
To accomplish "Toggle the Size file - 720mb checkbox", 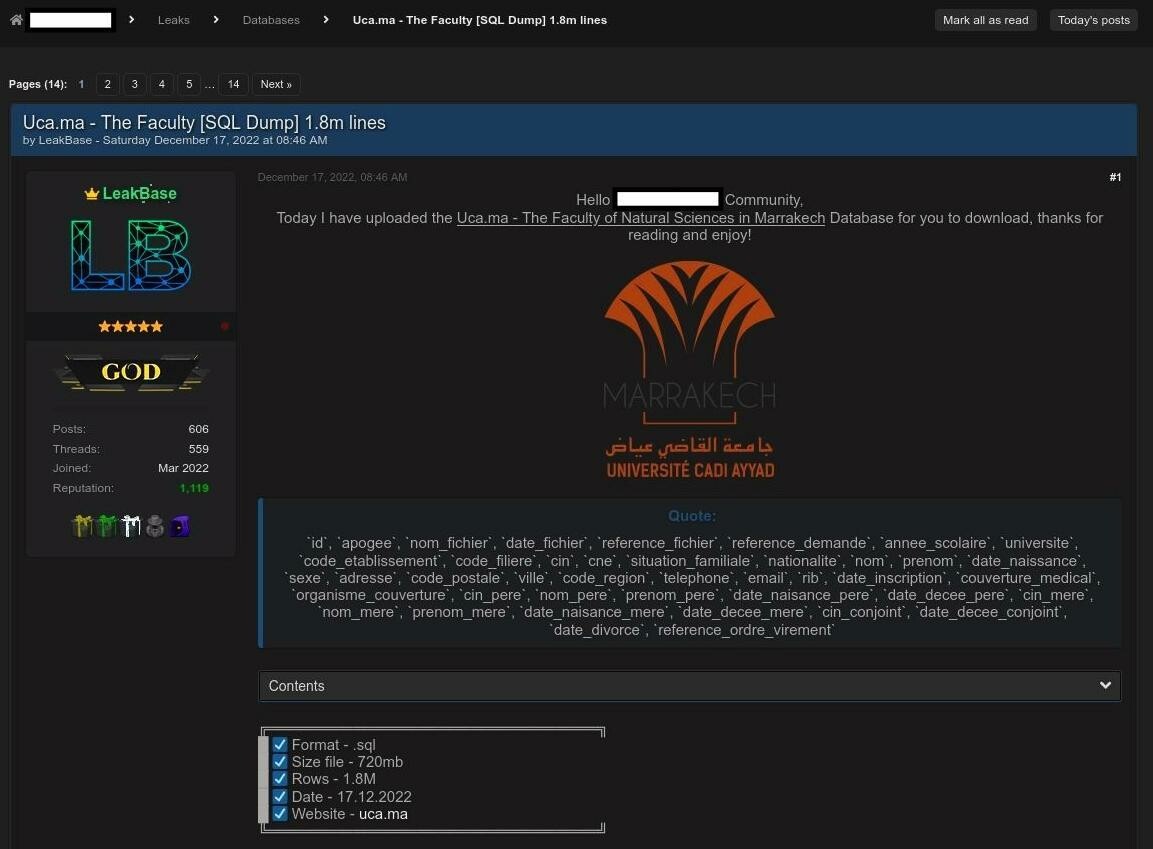I will [x=280, y=762].
